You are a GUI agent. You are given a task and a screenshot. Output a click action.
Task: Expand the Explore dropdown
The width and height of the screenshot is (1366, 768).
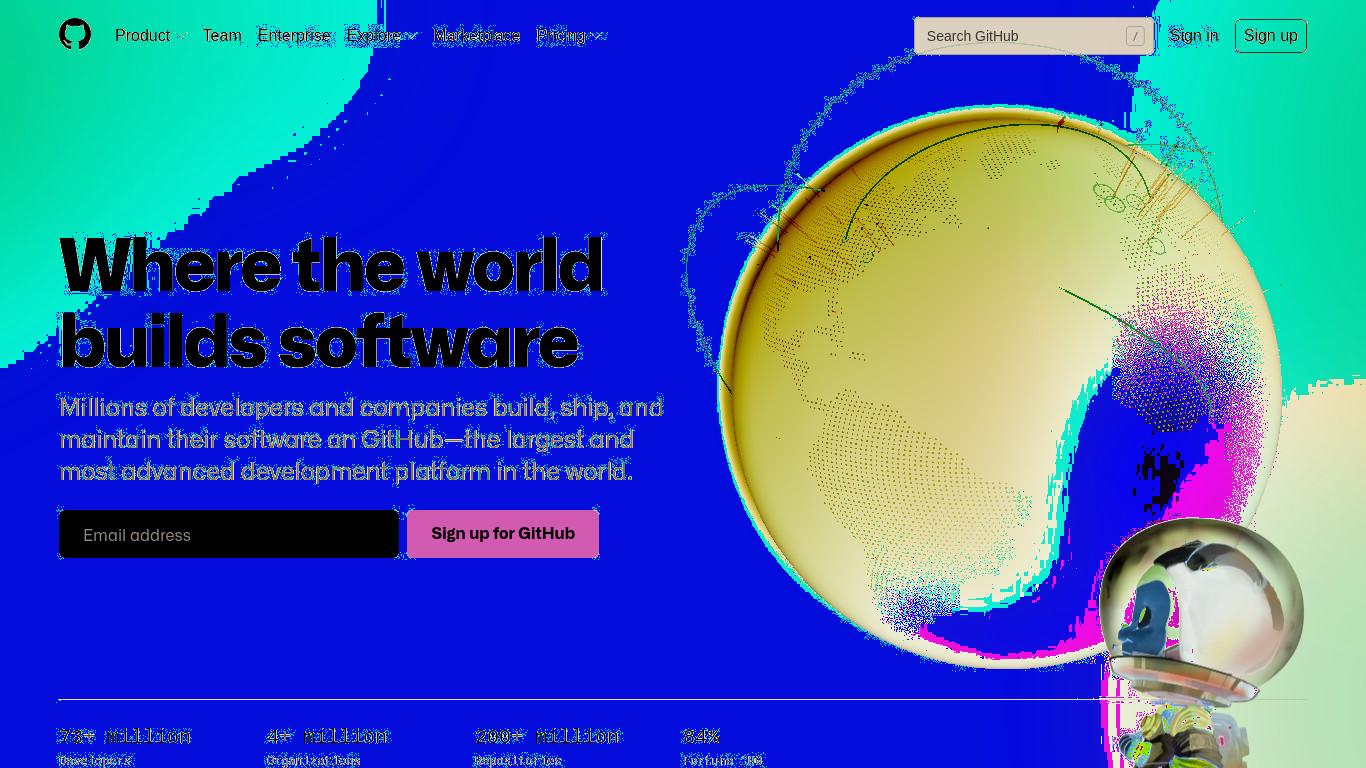(382, 36)
